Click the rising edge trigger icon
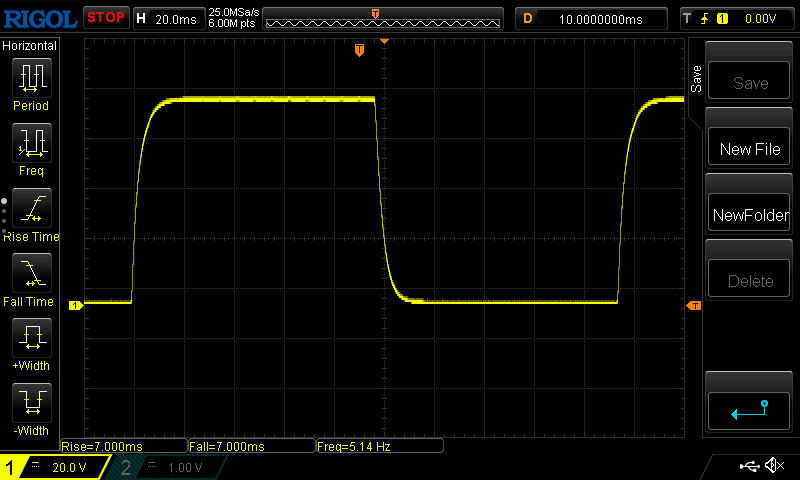The image size is (800, 480). click(x=705, y=19)
